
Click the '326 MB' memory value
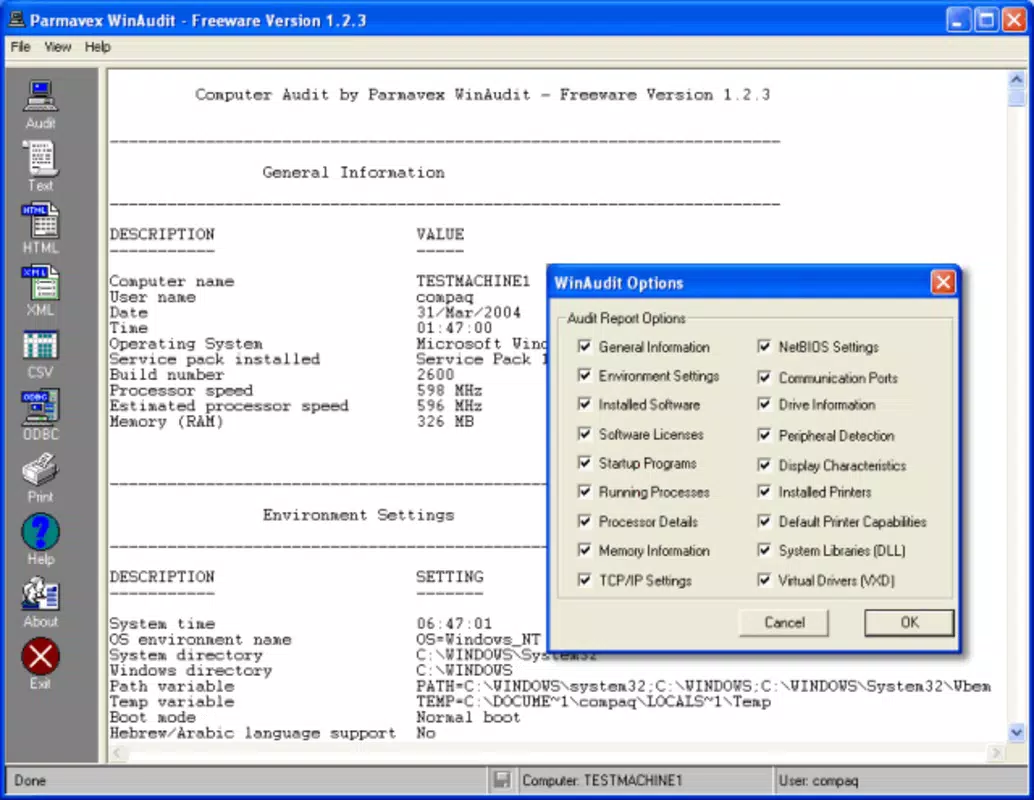445,421
